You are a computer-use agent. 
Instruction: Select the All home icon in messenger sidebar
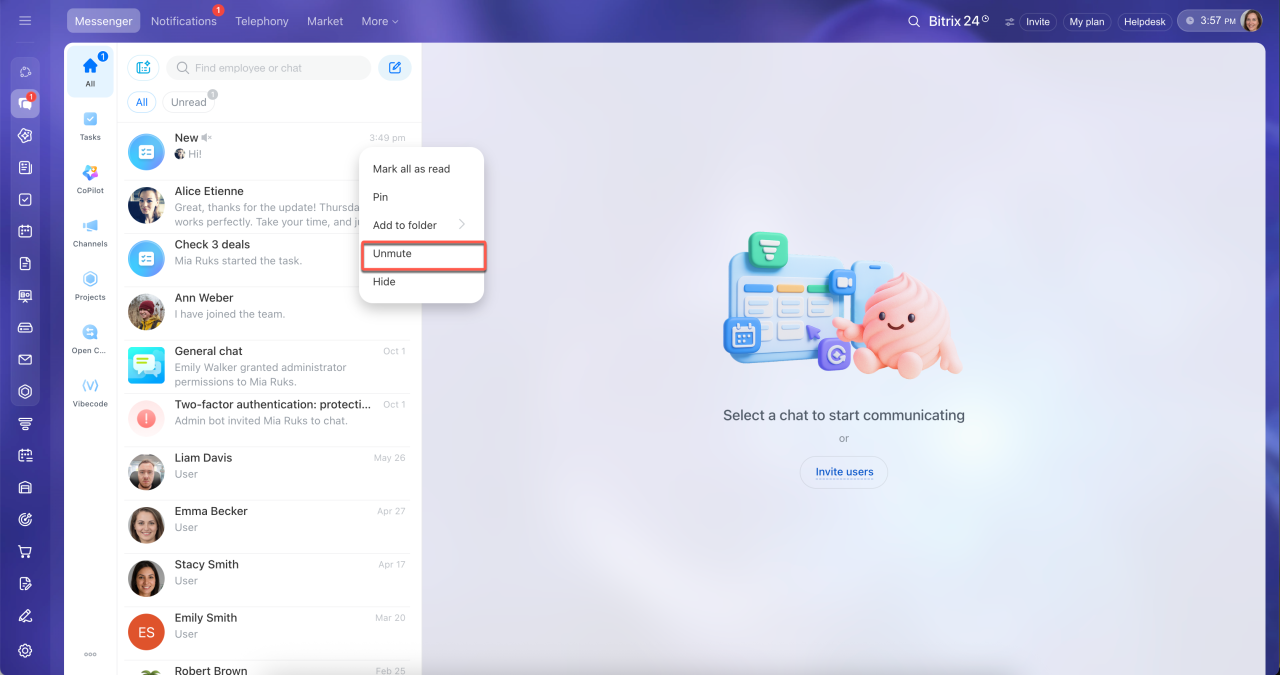(x=90, y=71)
